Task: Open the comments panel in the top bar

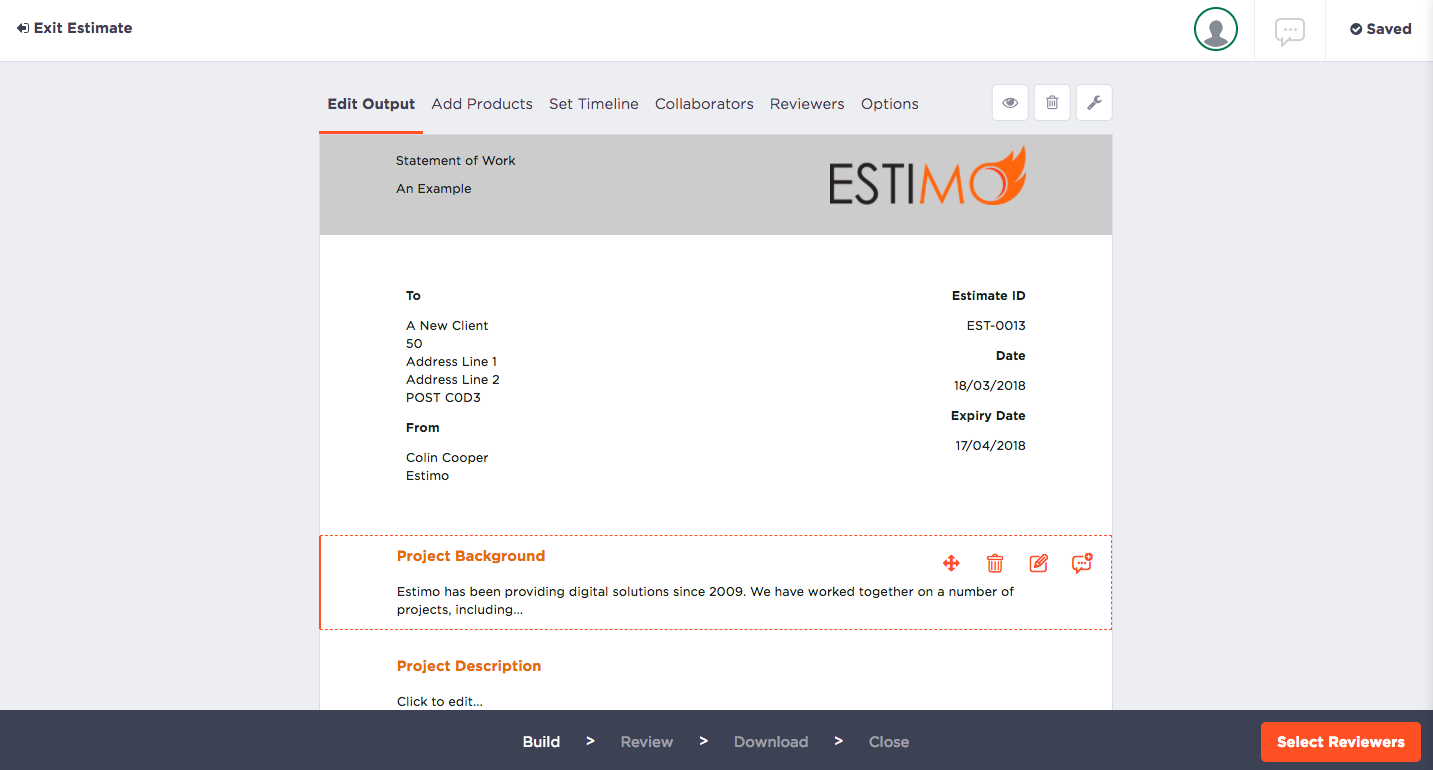Action: [x=1289, y=30]
